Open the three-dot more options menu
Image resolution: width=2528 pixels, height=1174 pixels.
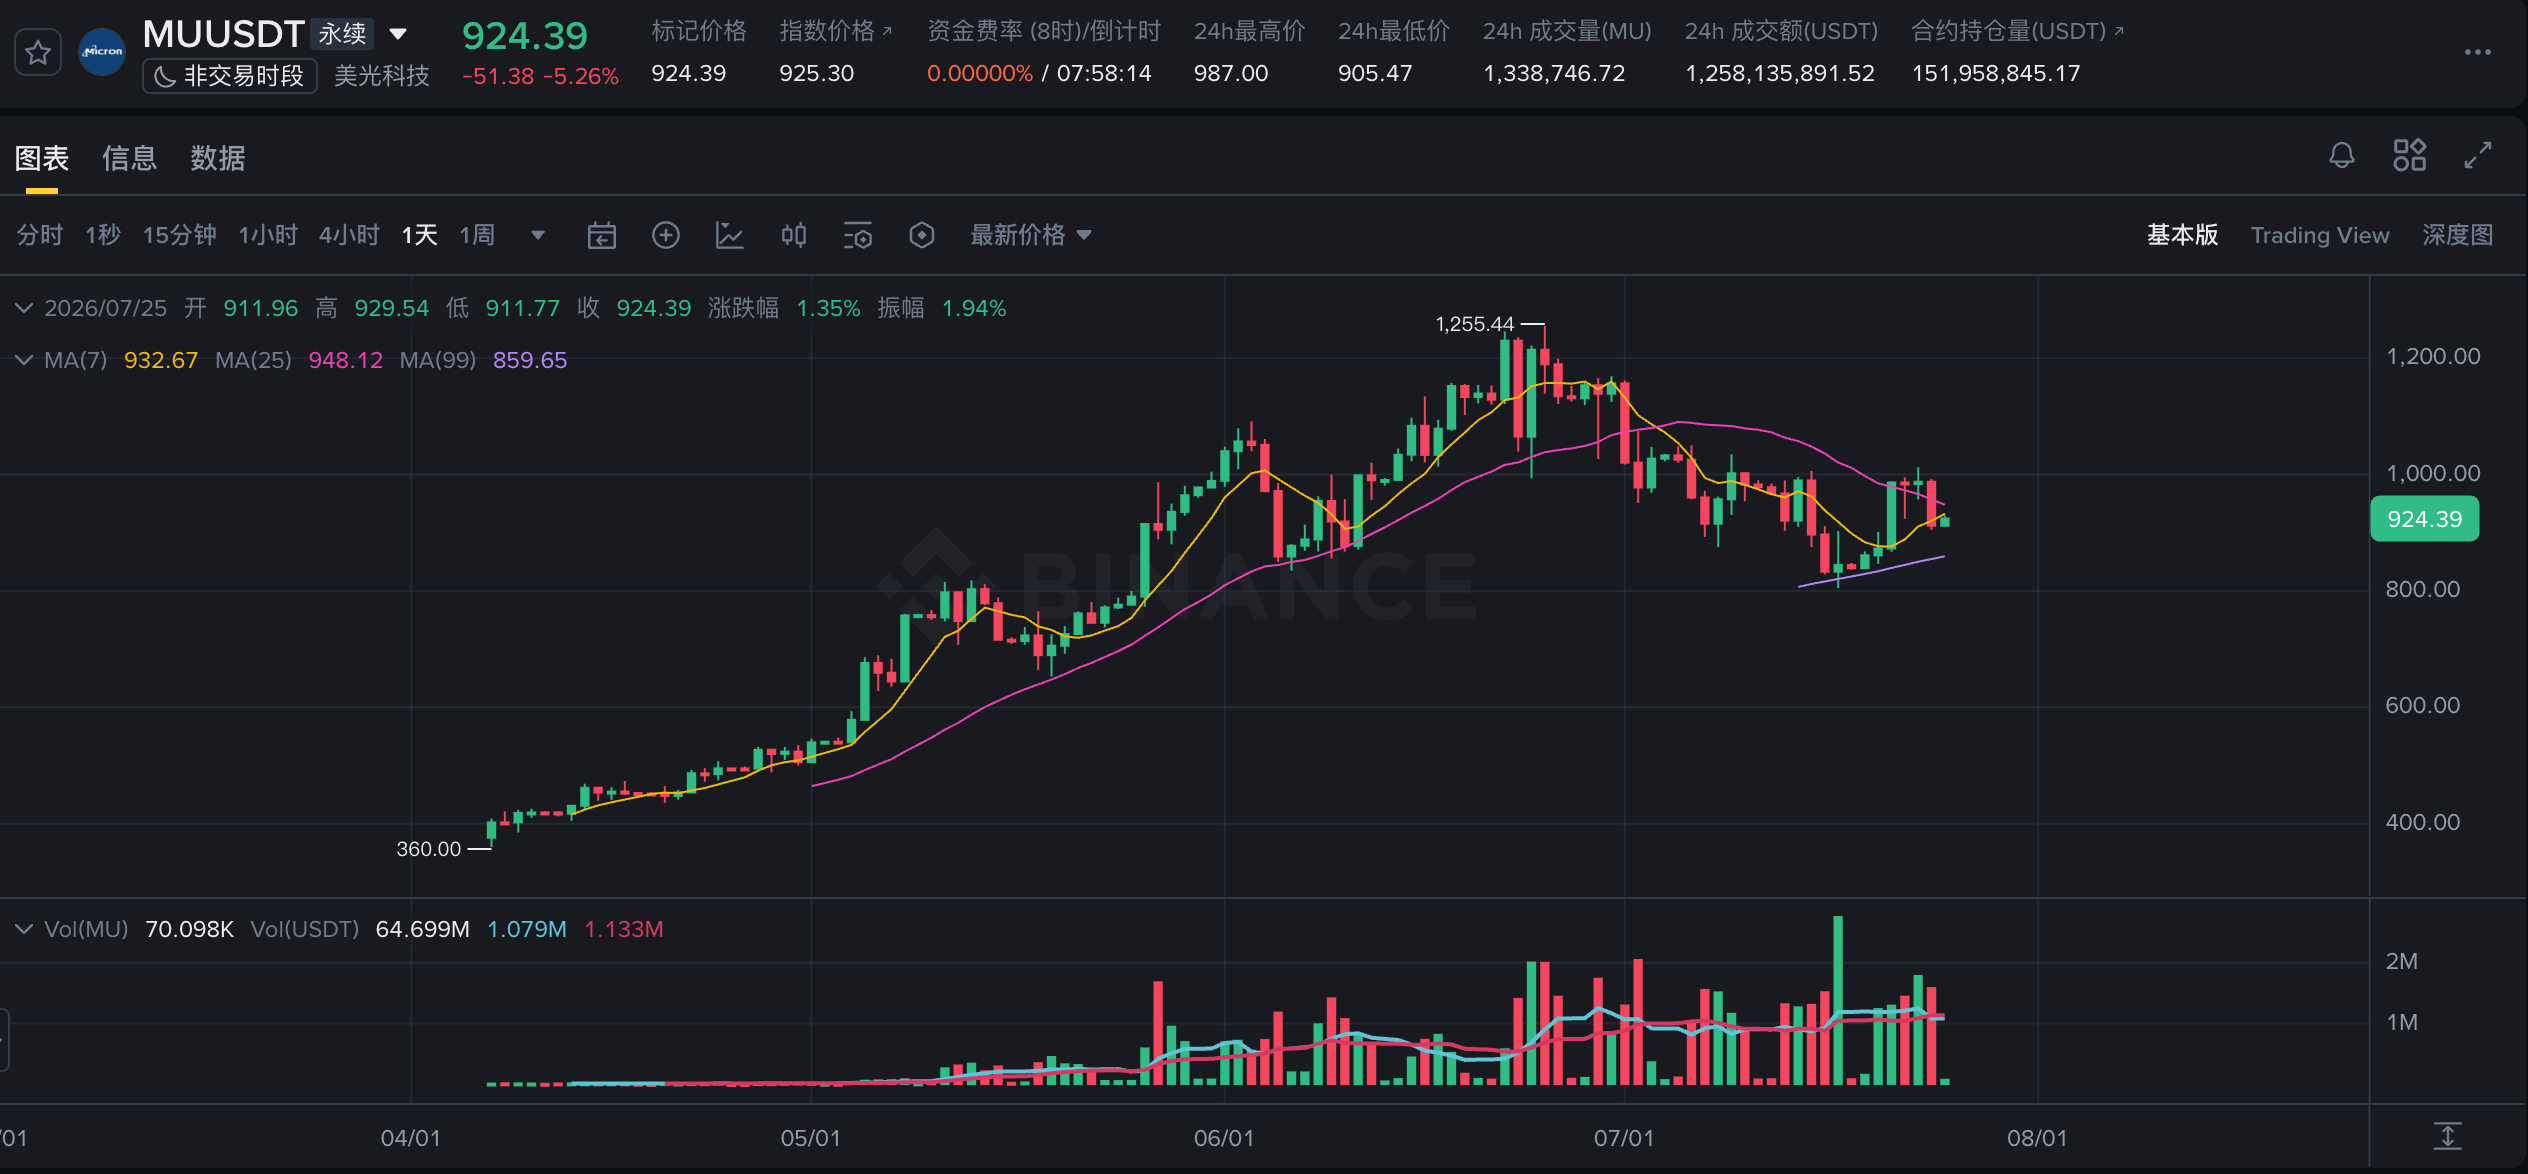pyautogui.click(x=2477, y=52)
